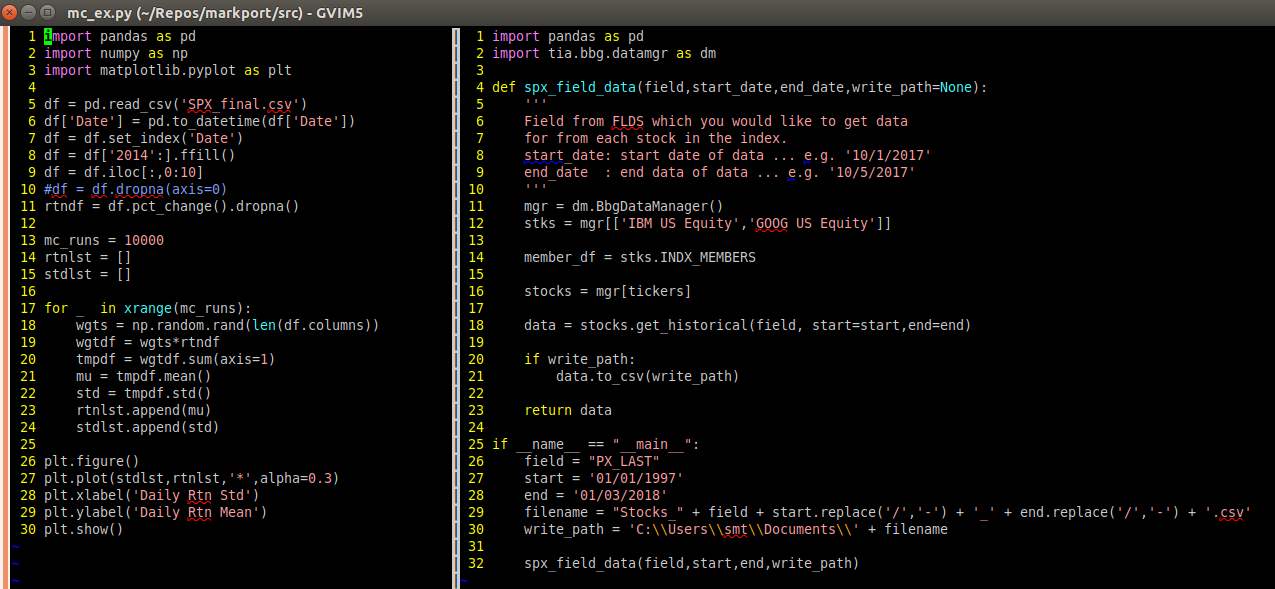Click 'mgr = dm.BbgDataManager()' line
1275x589 pixels.
point(624,206)
